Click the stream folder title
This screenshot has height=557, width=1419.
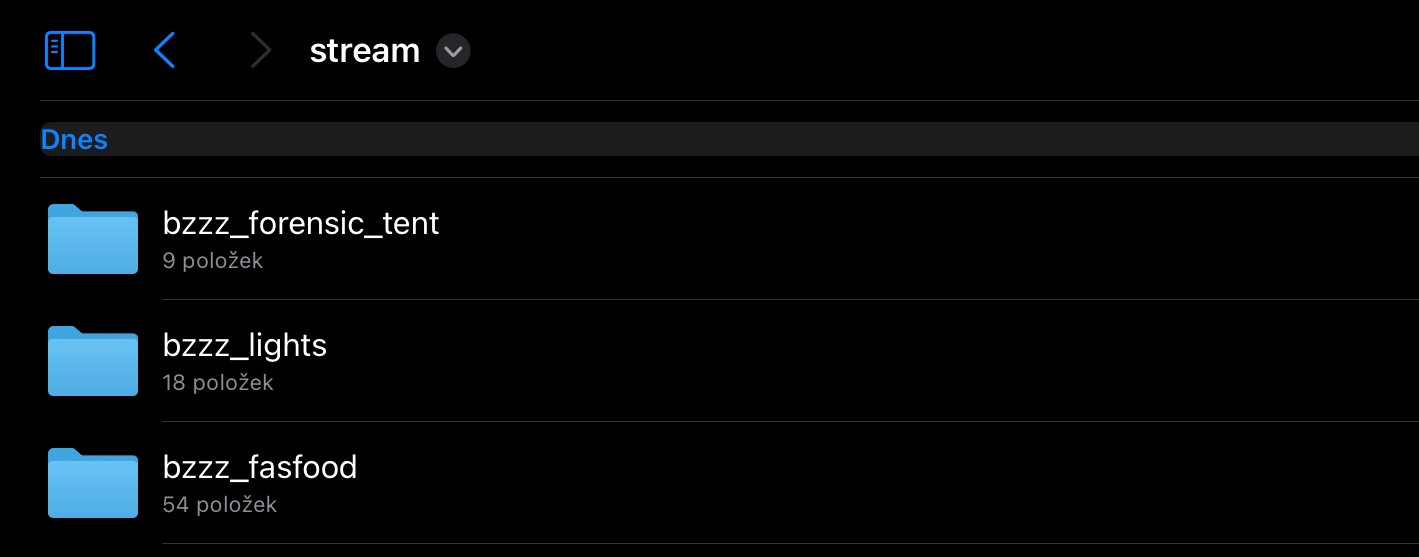pyautogui.click(x=364, y=50)
